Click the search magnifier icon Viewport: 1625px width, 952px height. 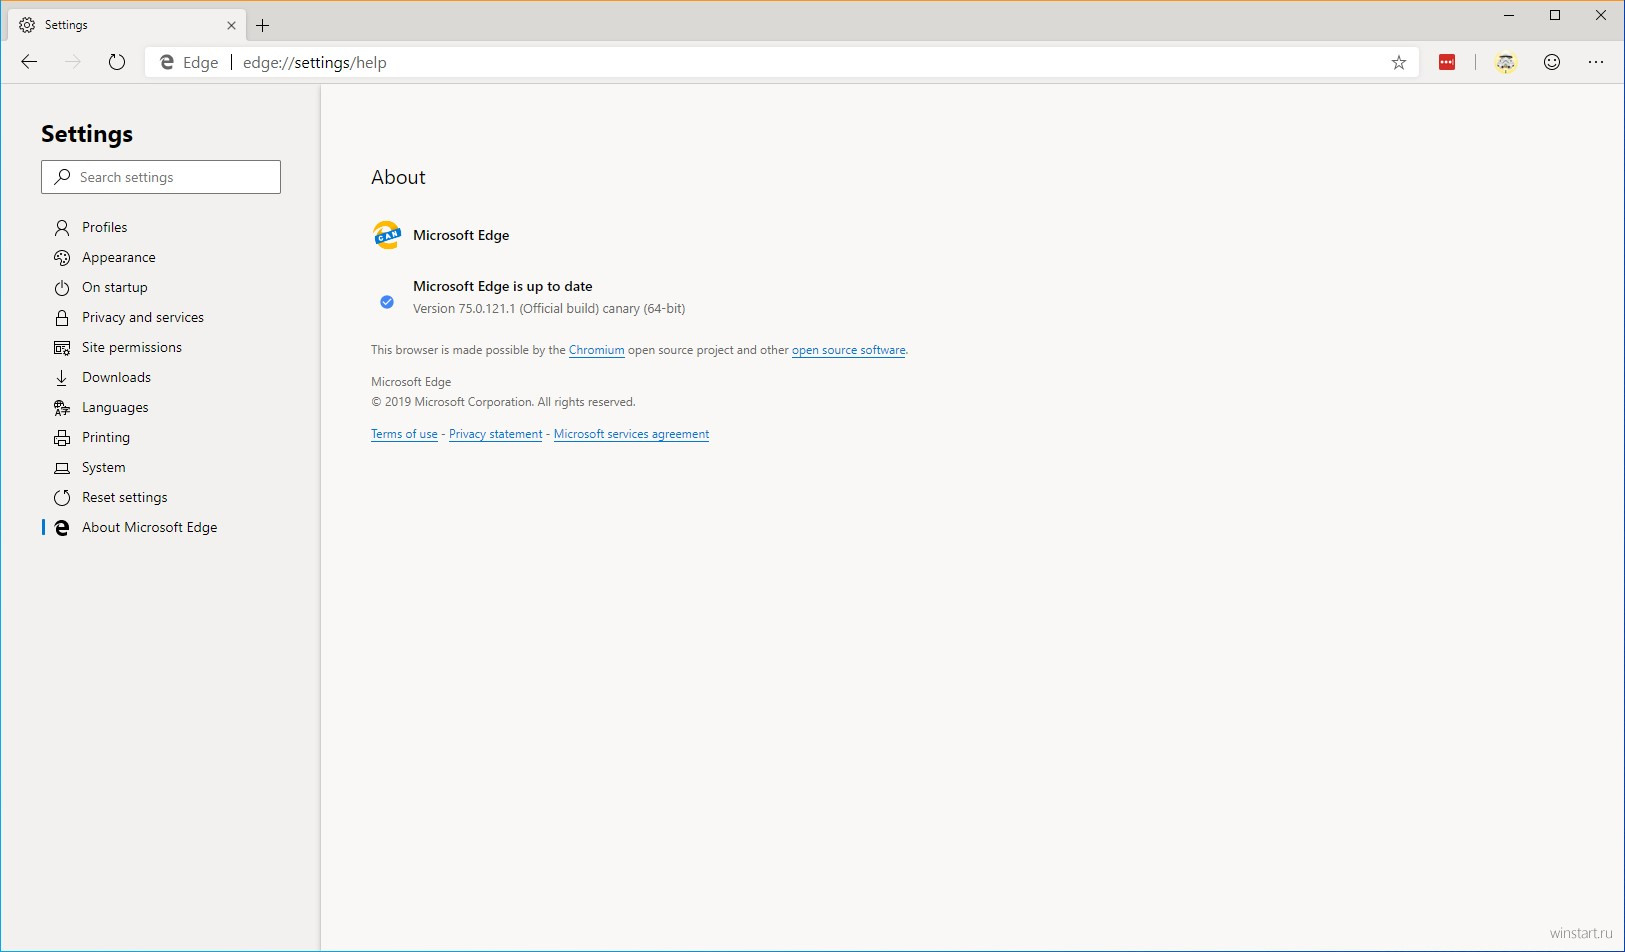click(62, 177)
